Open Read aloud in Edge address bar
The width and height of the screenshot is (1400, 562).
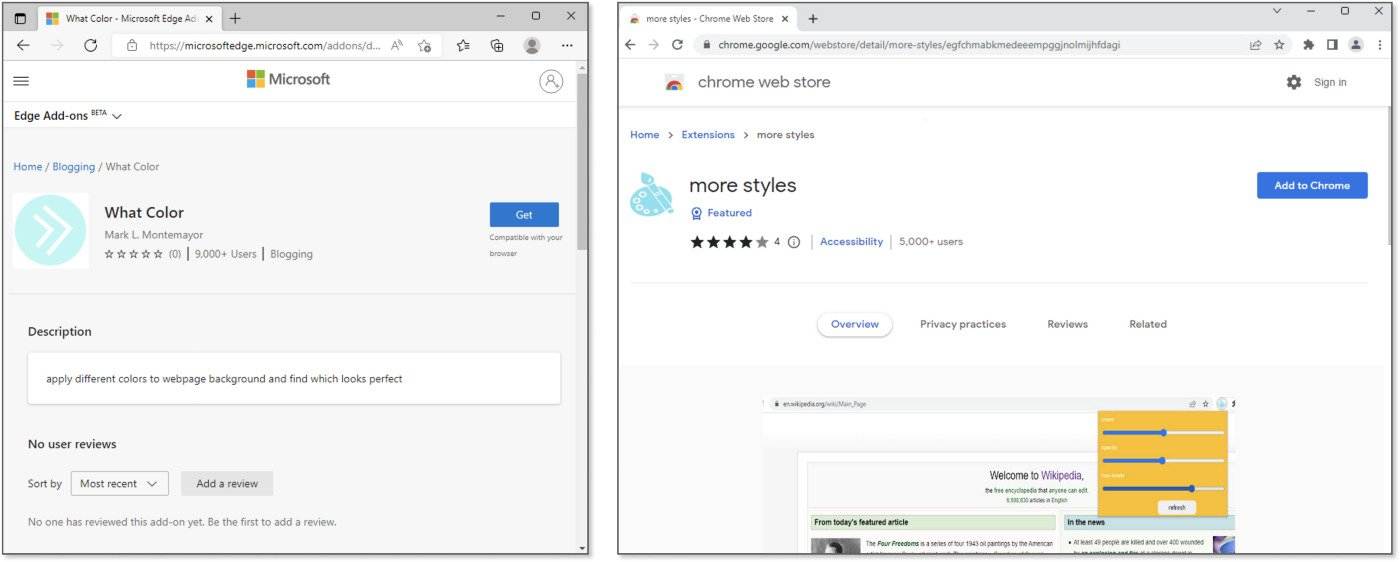pos(398,45)
